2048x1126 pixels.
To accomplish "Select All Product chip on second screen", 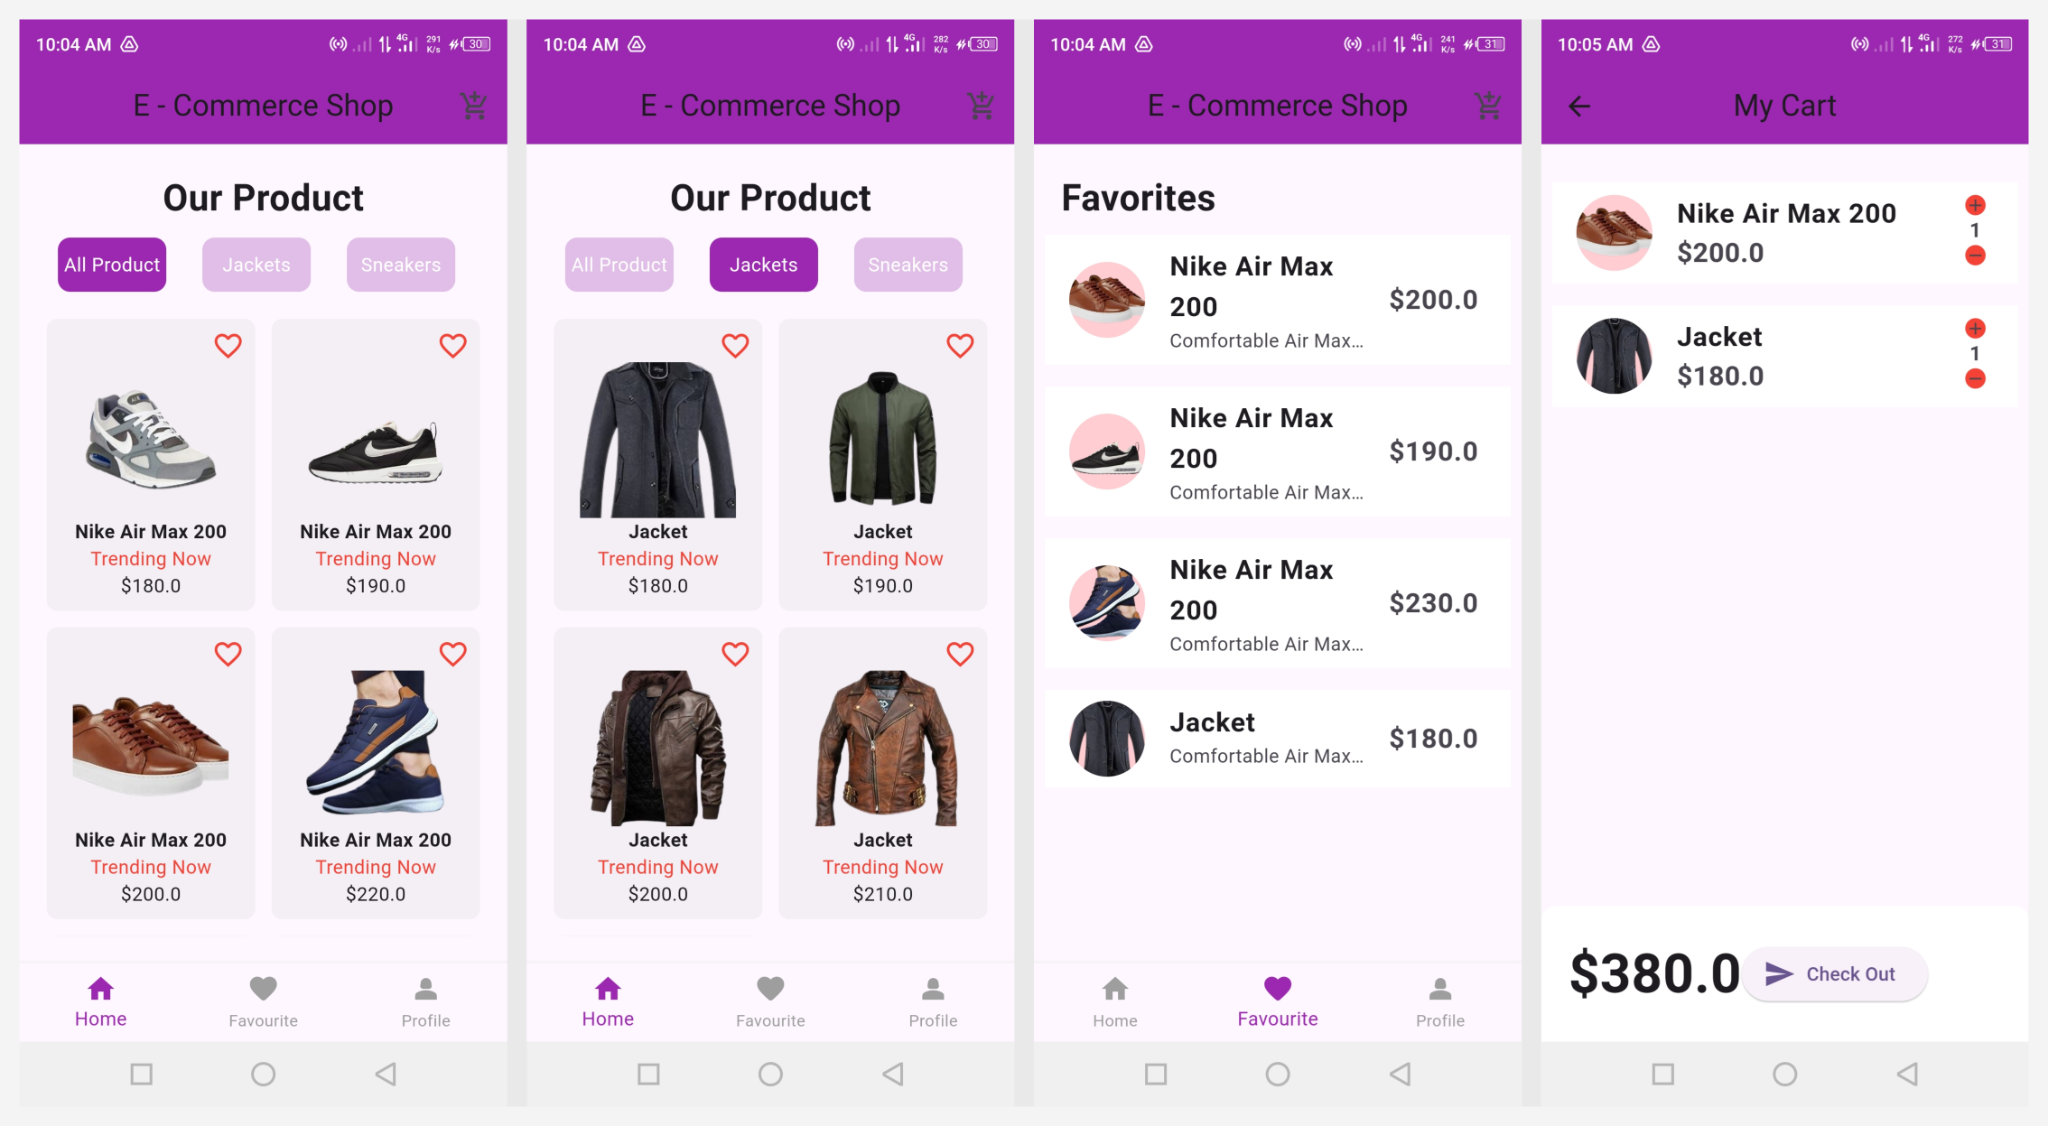I will coord(619,265).
